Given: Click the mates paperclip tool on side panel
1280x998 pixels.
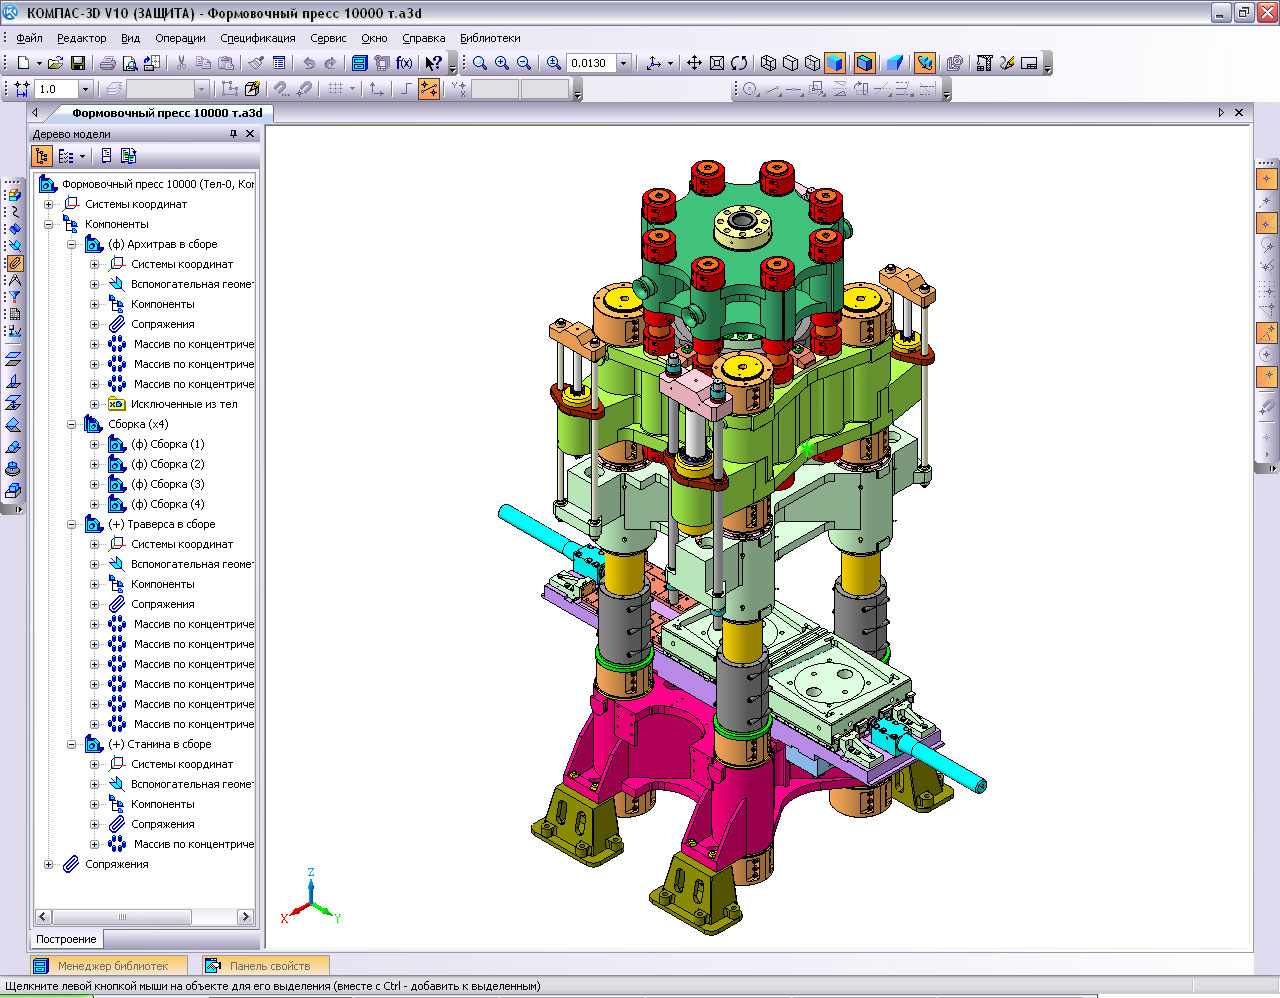Looking at the screenshot, I should [14, 263].
